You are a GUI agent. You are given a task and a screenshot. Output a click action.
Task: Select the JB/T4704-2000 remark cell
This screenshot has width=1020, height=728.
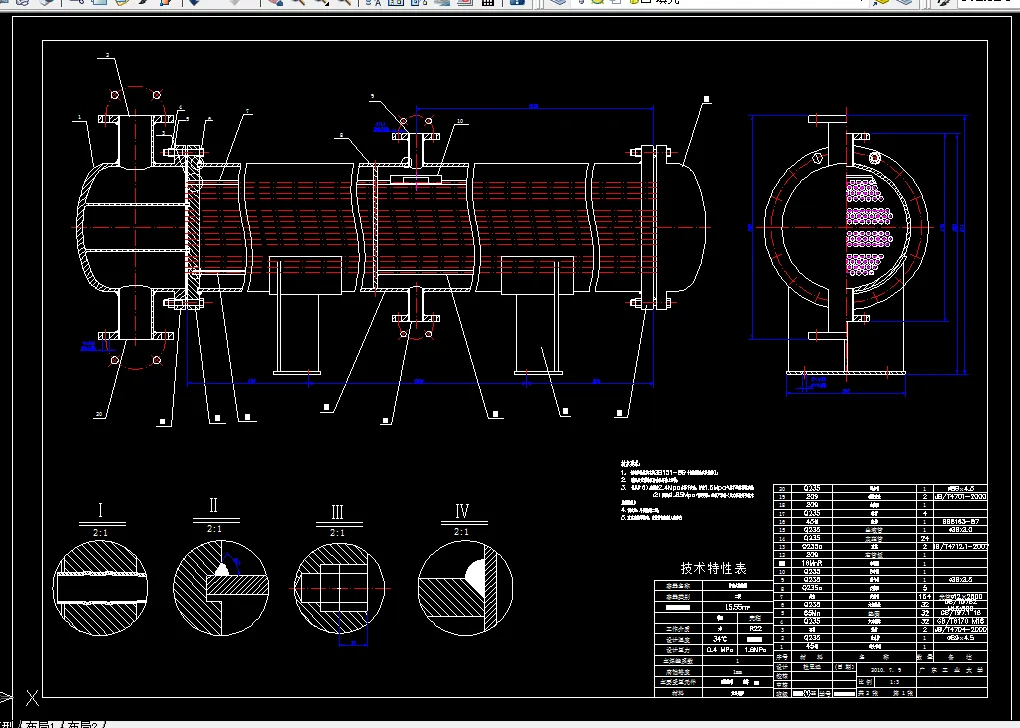[x=961, y=629]
